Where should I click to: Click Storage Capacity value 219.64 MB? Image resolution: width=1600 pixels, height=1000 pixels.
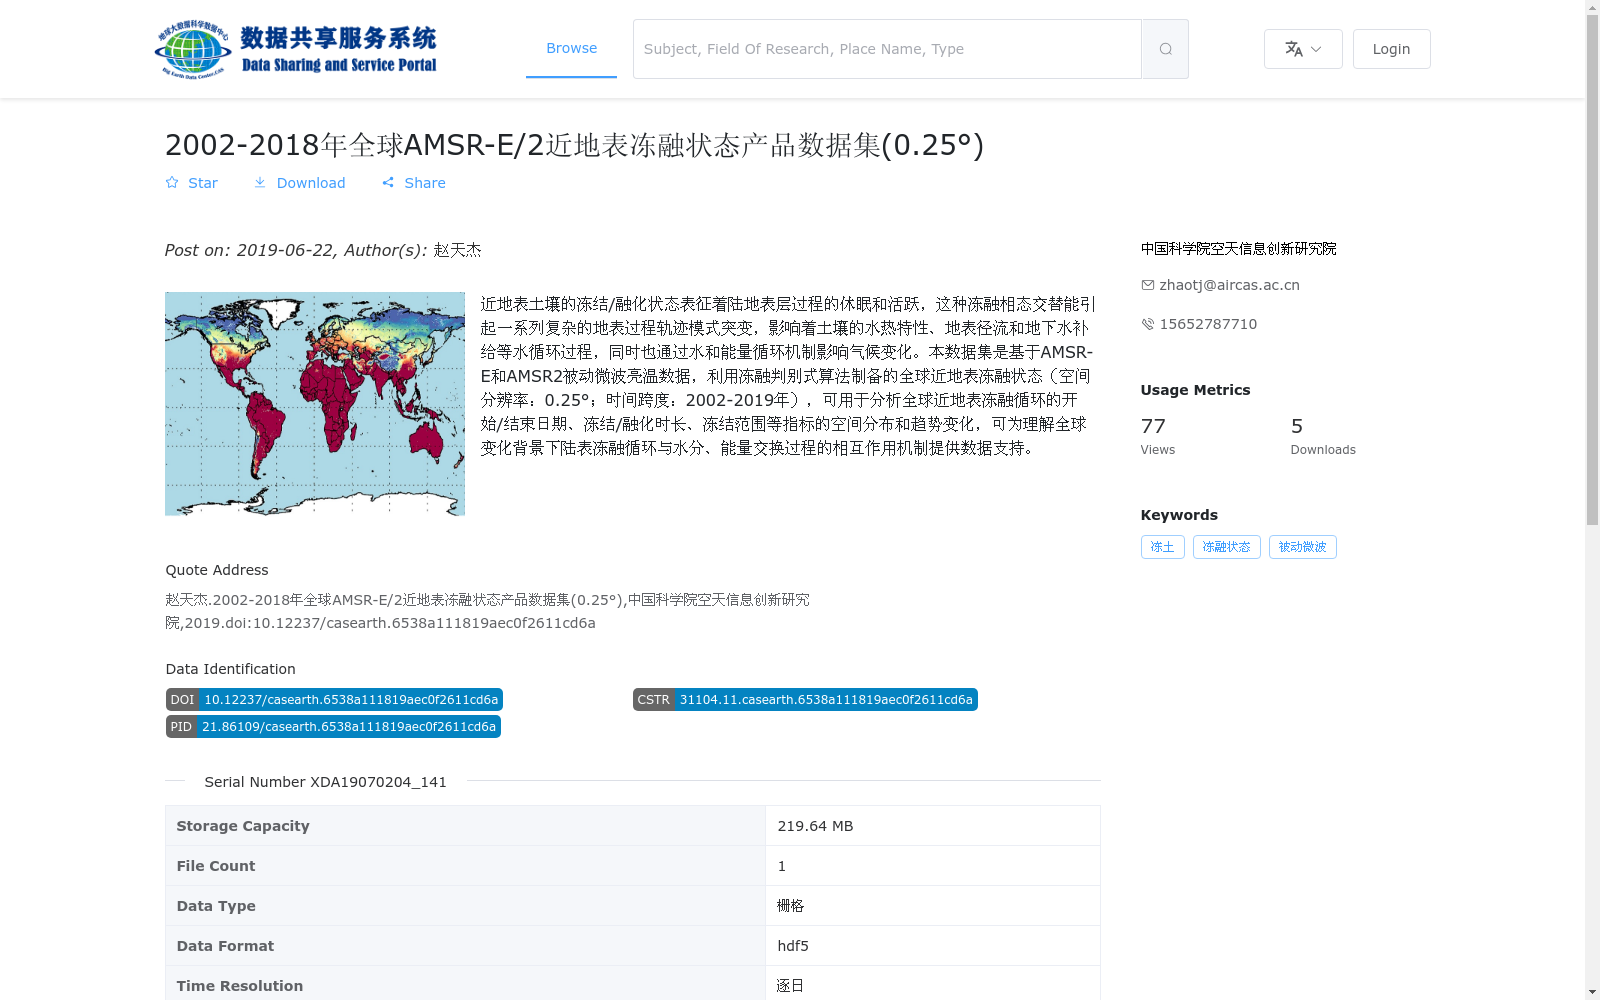point(815,826)
